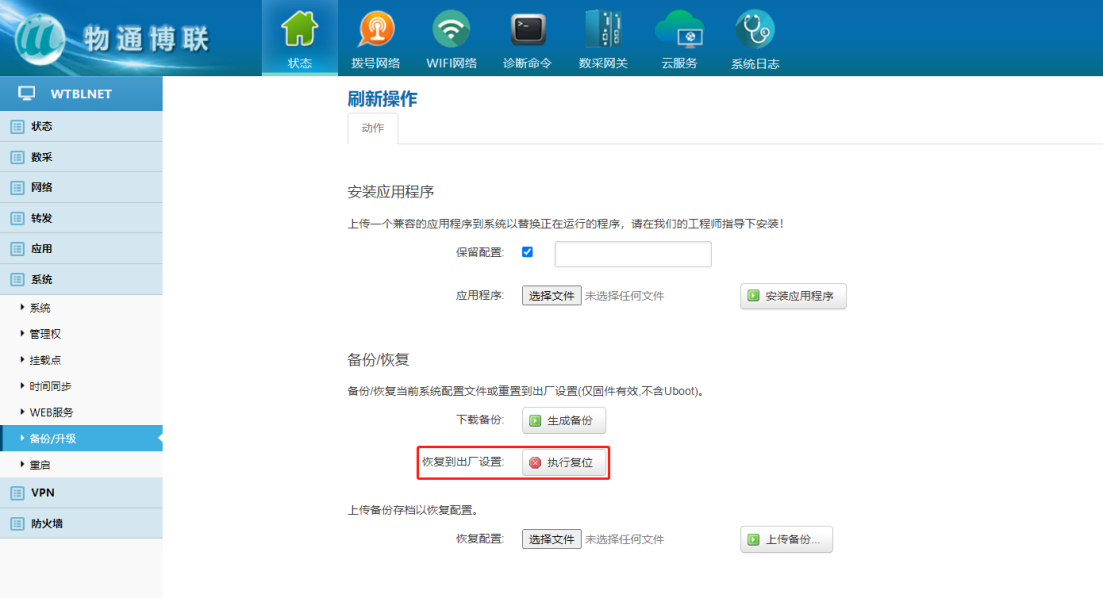The width and height of the screenshot is (1103, 598).
Task: Open the 云服务 cloud icon
Action: (679, 30)
